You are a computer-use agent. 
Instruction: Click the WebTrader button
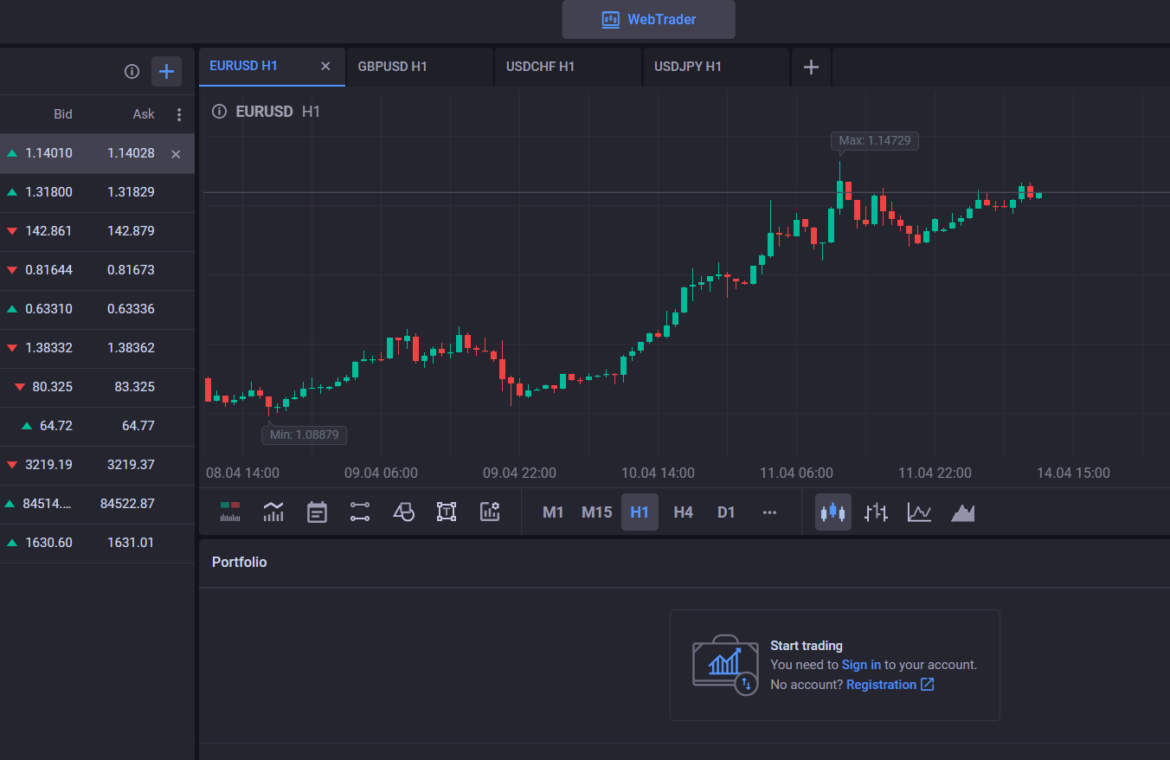tap(648, 19)
